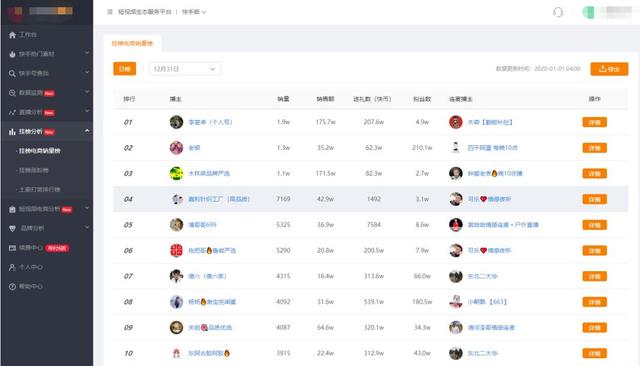Click the headset customer service icon

coord(558,12)
